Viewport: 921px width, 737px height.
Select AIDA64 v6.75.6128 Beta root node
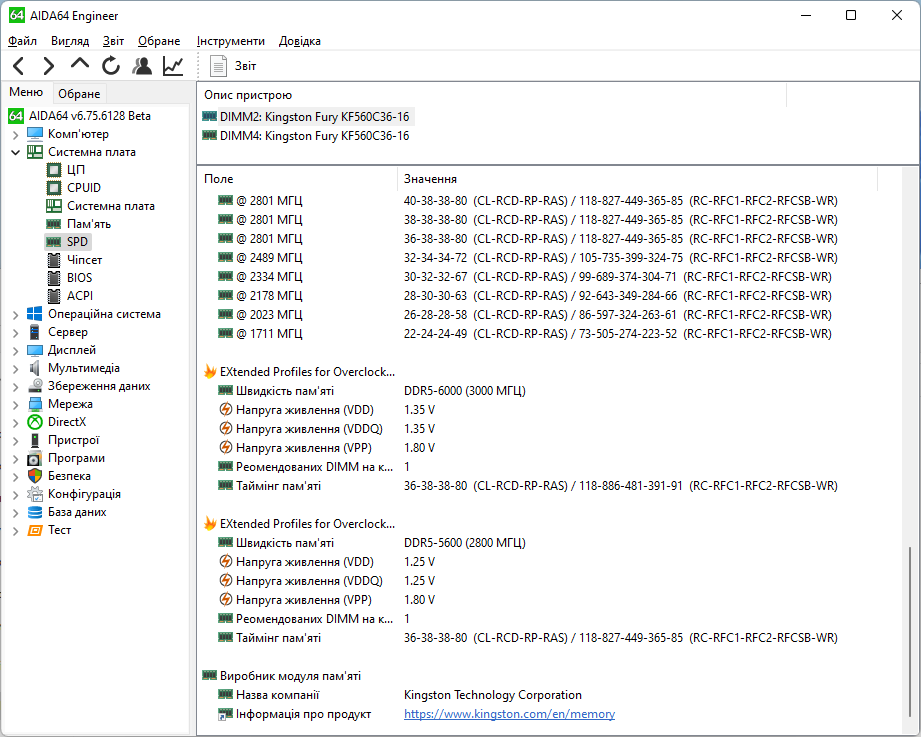[90, 116]
